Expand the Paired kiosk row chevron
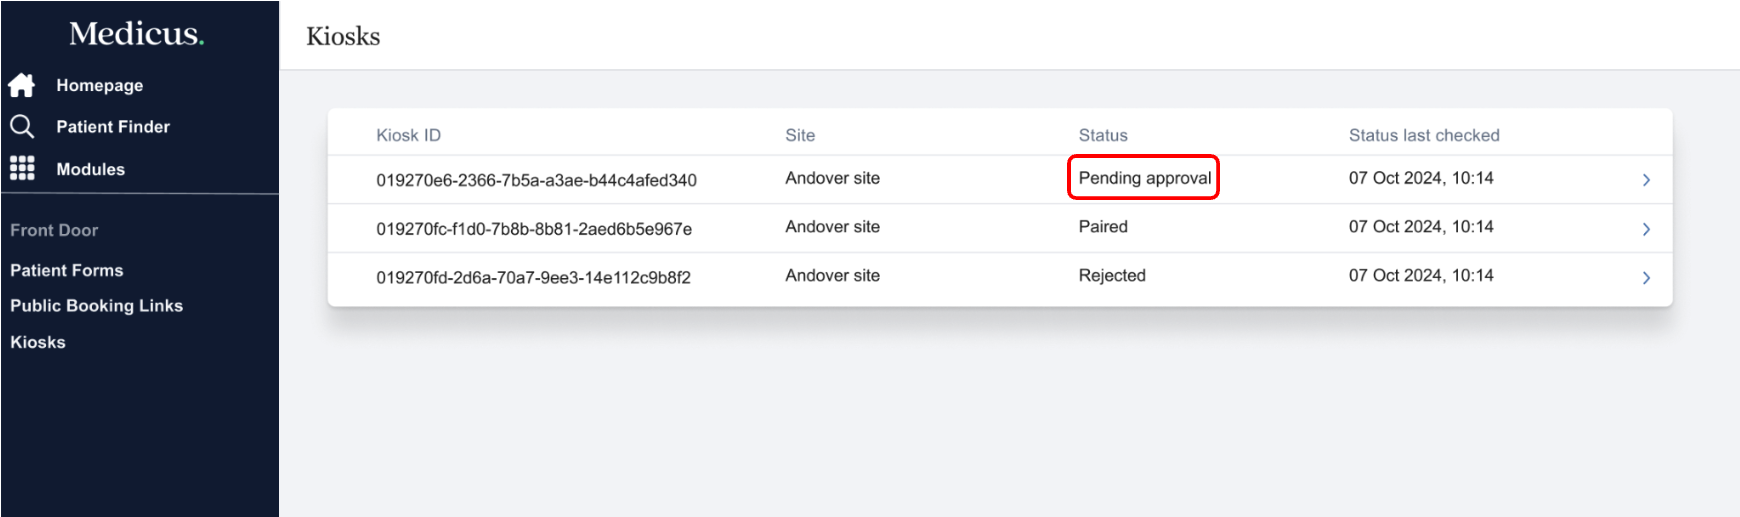1740x517 pixels. 1646,229
